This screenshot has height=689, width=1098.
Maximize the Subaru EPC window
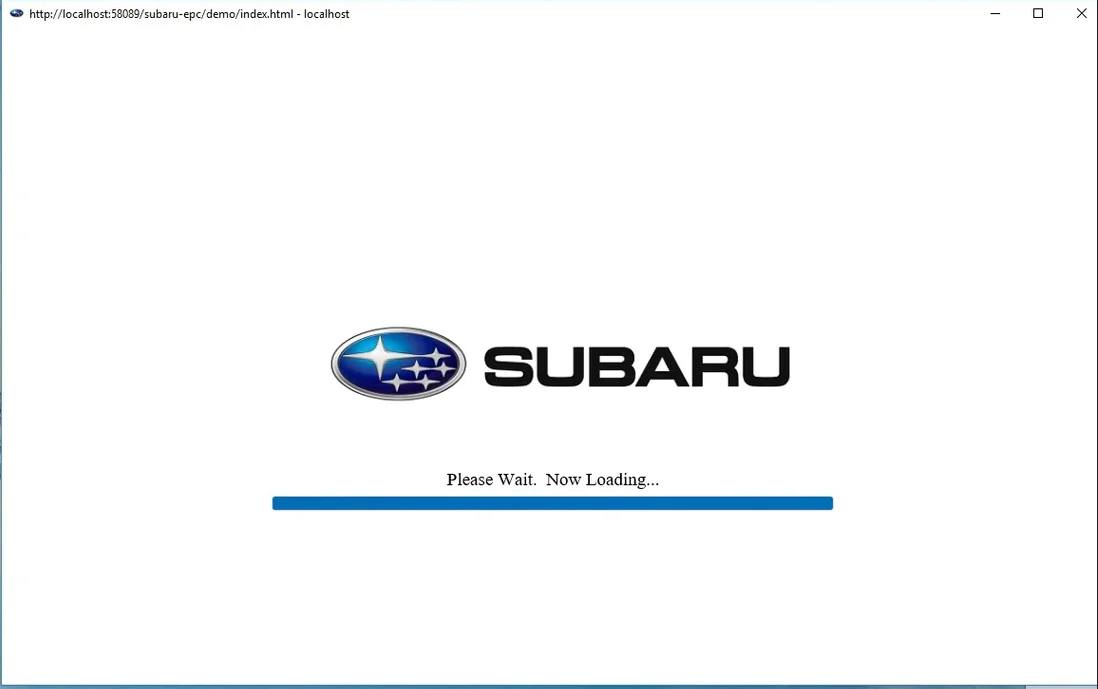[x=1038, y=13]
